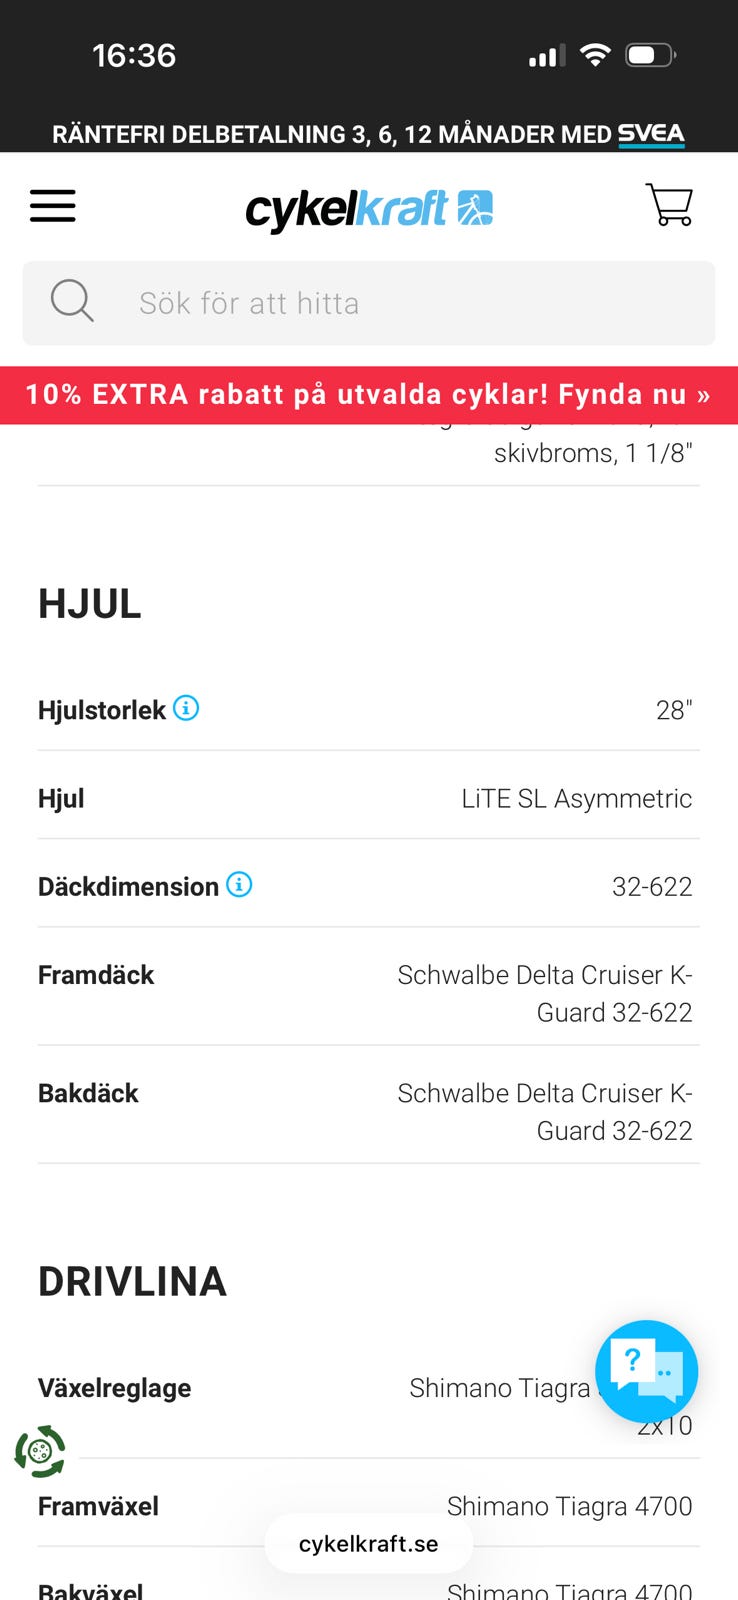Tap the green recycling badge icon

[x=40, y=1451]
